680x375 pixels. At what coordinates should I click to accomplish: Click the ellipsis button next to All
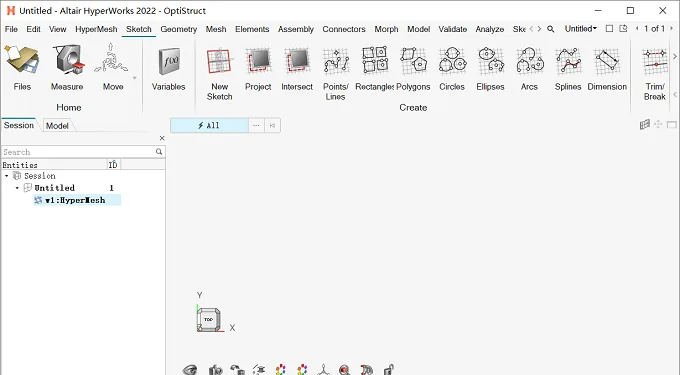tap(256, 125)
